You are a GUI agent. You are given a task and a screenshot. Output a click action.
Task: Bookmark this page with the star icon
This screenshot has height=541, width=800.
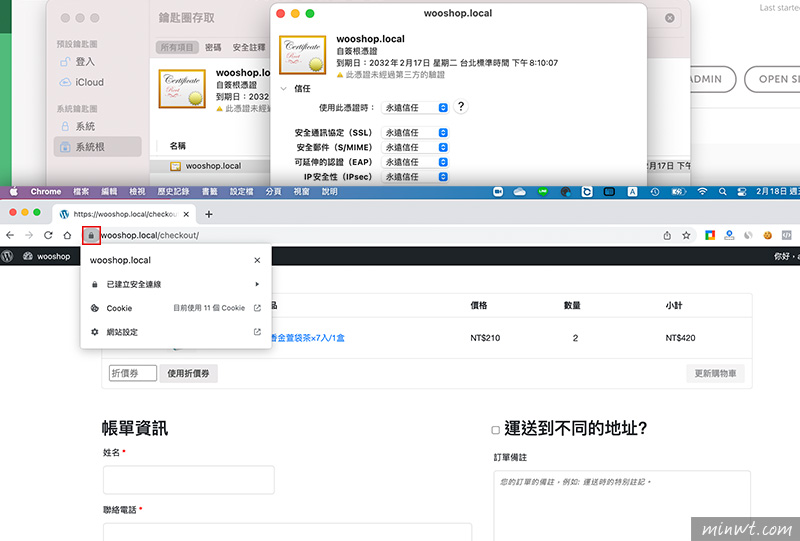point(686,235)
